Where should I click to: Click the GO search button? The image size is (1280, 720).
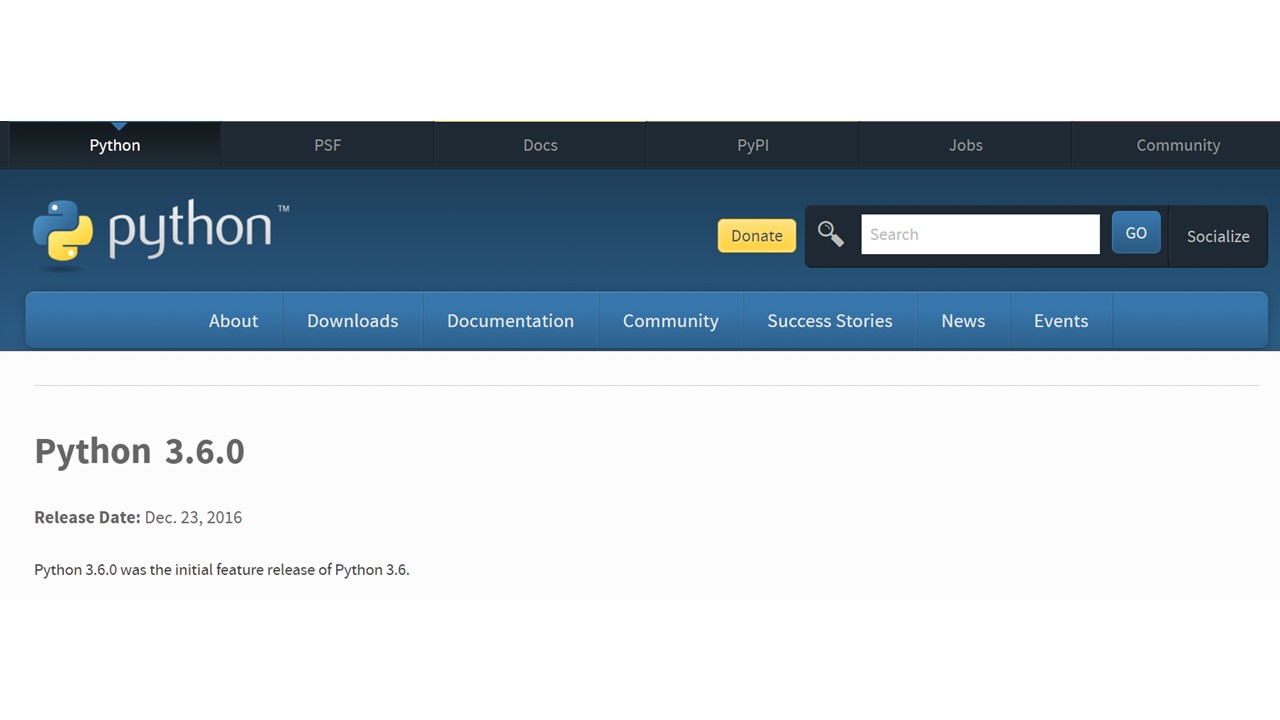1135,233
